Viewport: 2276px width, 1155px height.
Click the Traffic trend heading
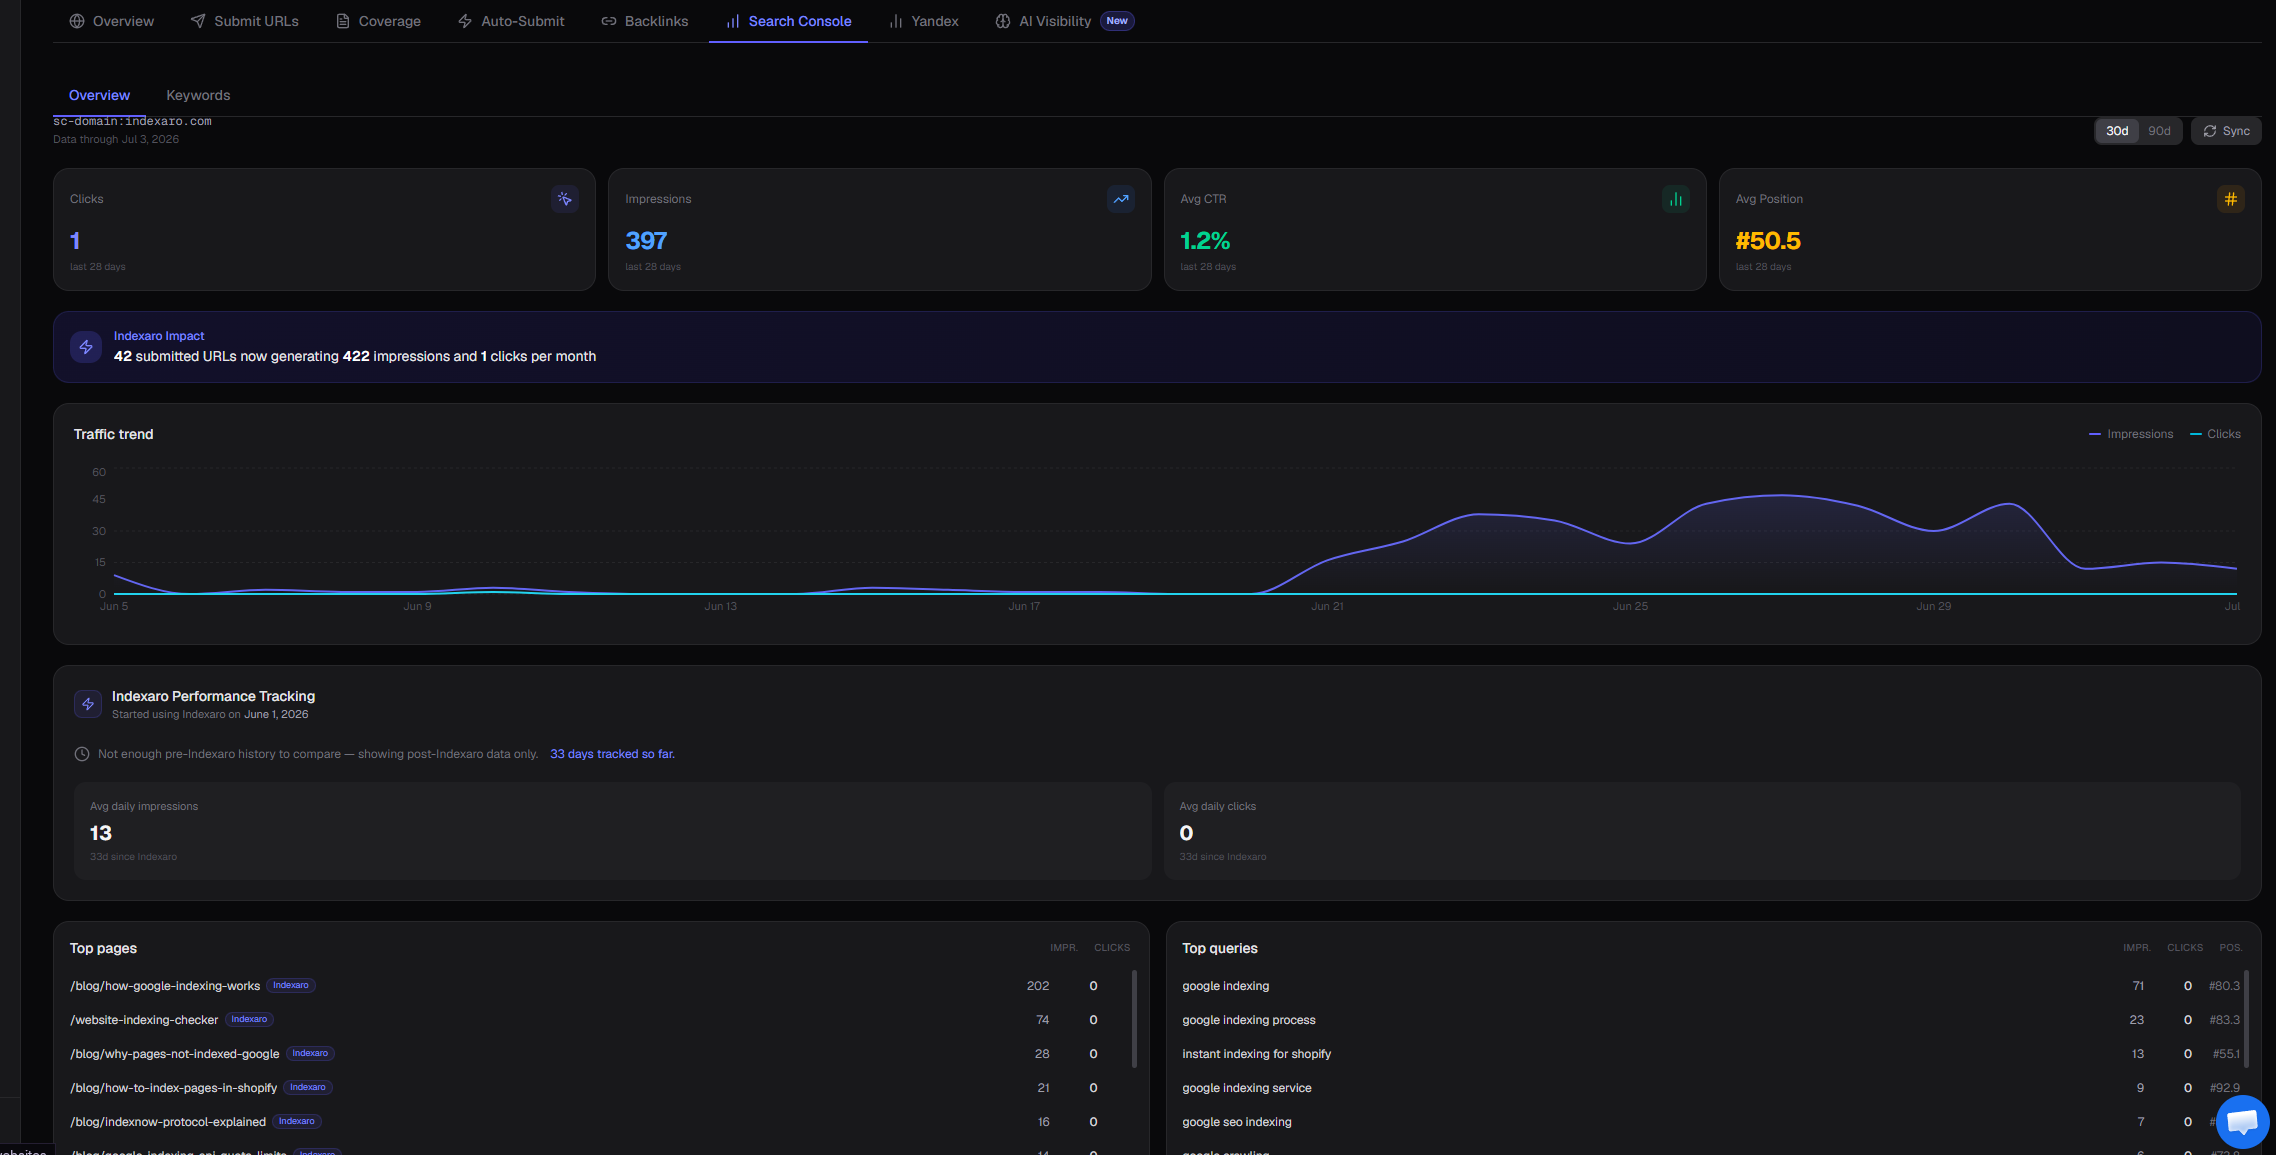click(x=114, y=434)
